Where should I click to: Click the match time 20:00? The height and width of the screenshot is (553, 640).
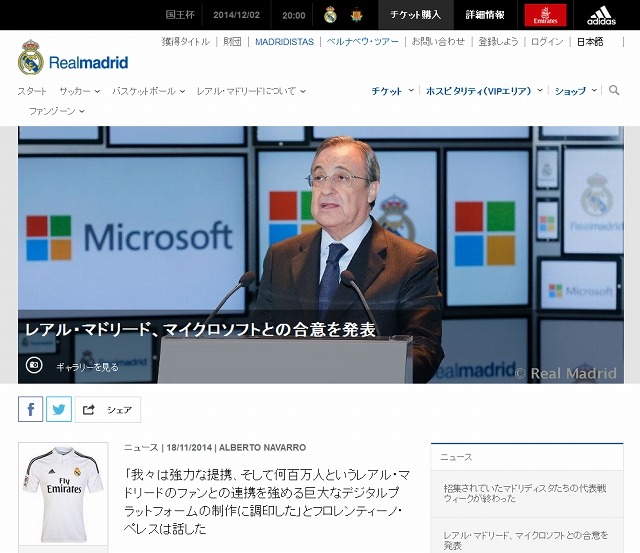click(x=294, y=16)
